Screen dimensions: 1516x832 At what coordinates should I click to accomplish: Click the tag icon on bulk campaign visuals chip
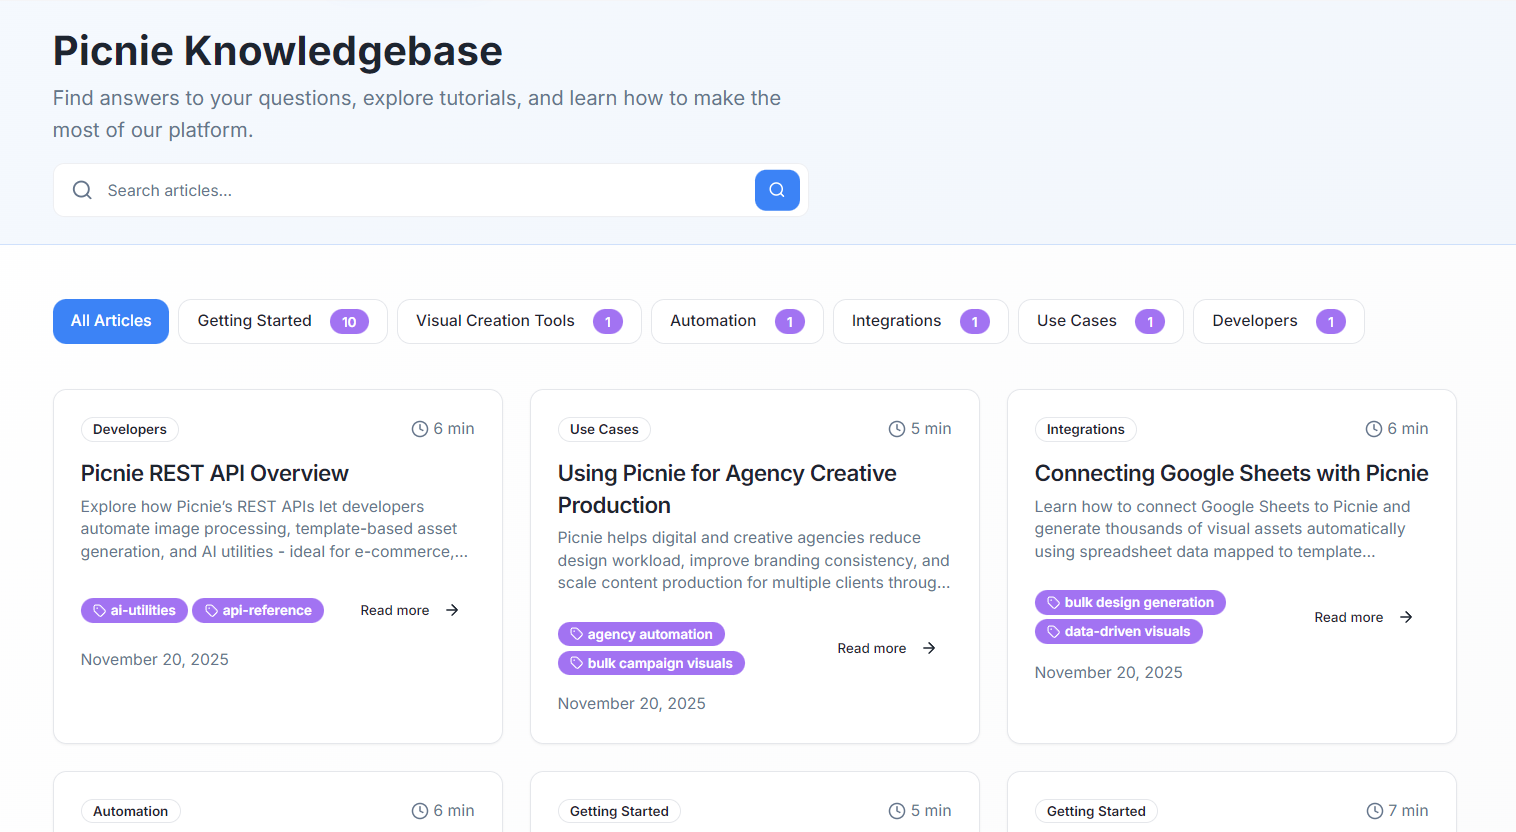point(575,662)
